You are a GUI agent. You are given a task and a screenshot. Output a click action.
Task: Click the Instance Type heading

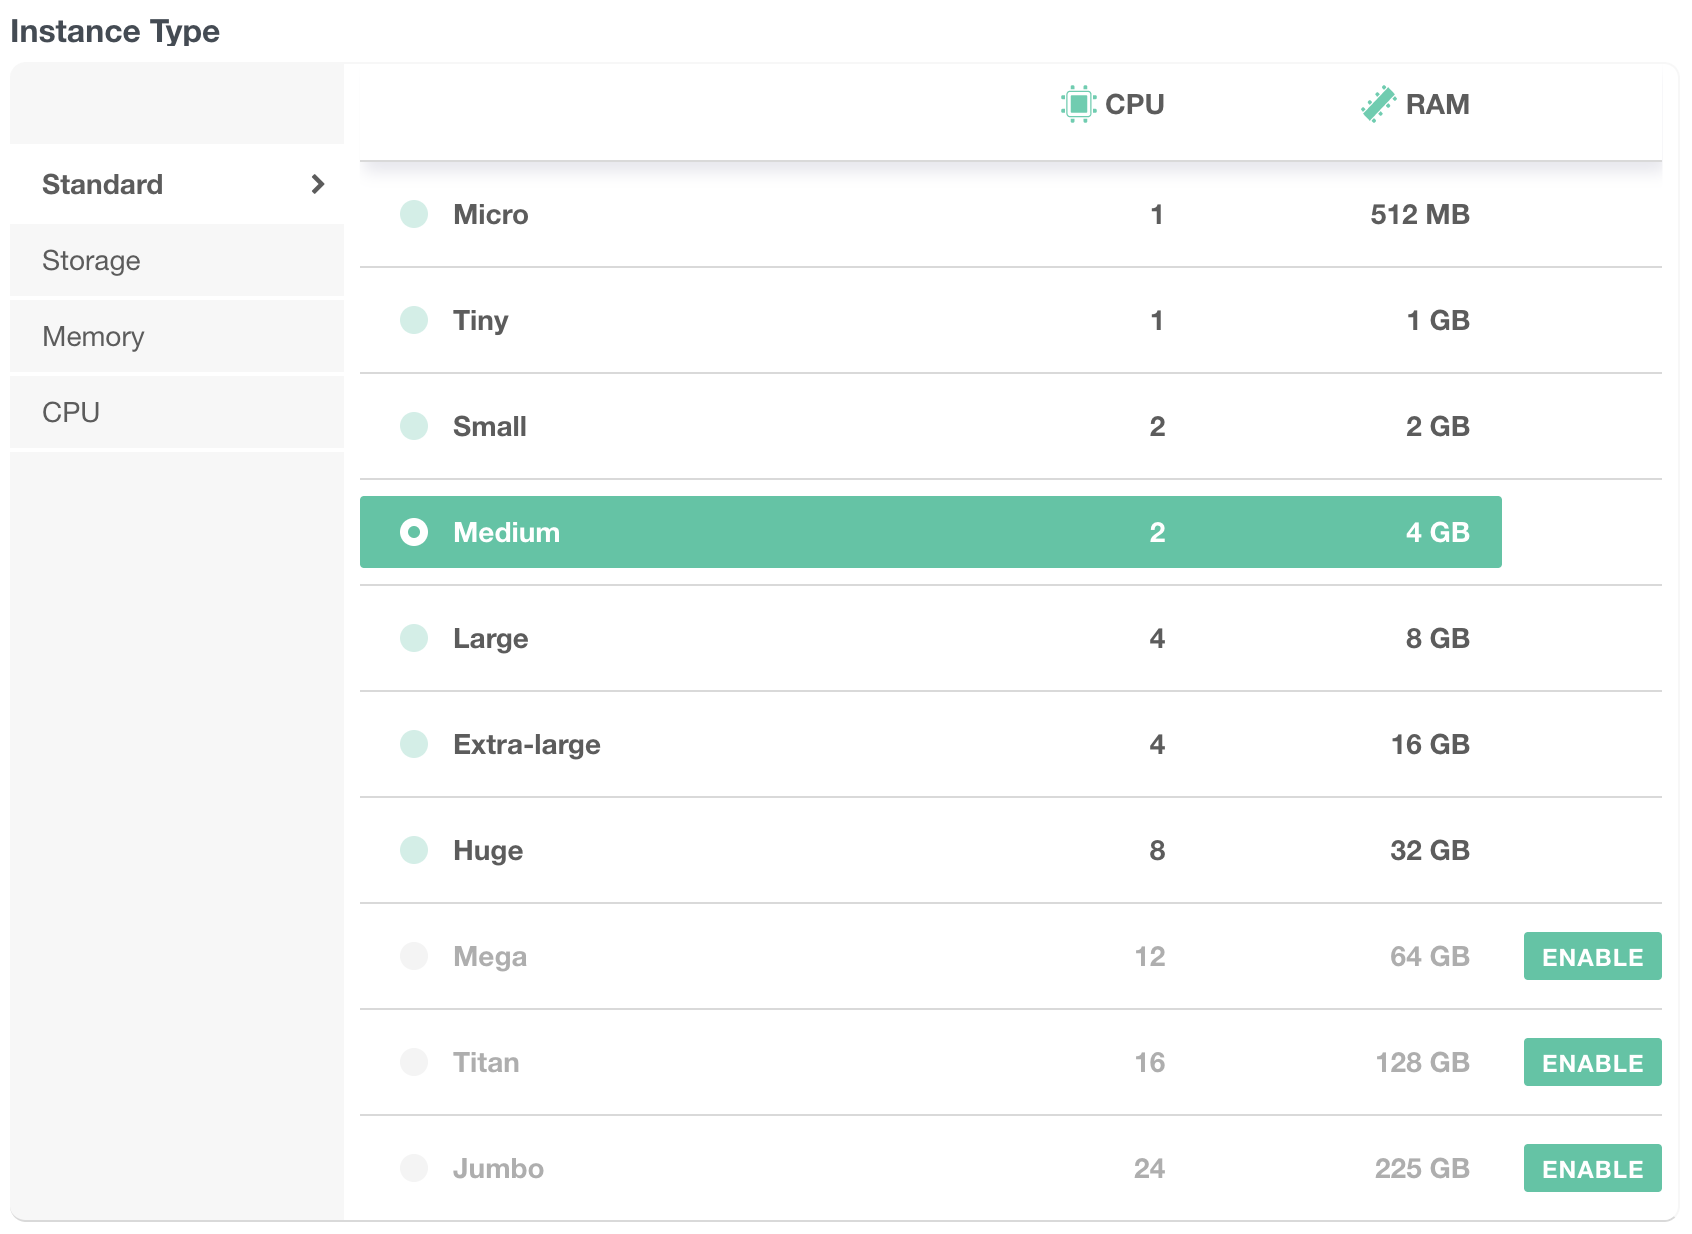116,31
